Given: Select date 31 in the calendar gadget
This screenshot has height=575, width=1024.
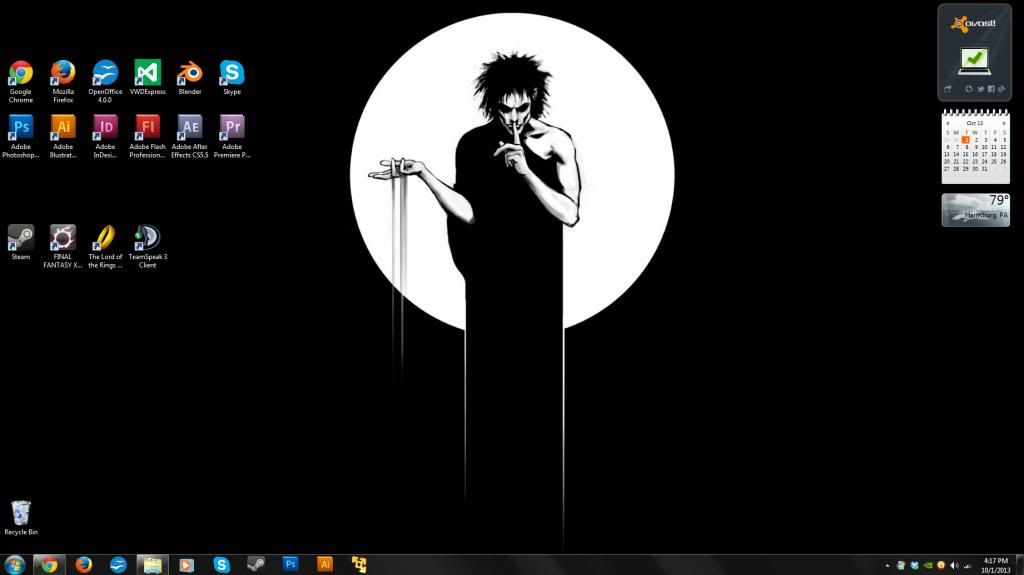Looking at the screenshot, I should (x=985, y=169).
